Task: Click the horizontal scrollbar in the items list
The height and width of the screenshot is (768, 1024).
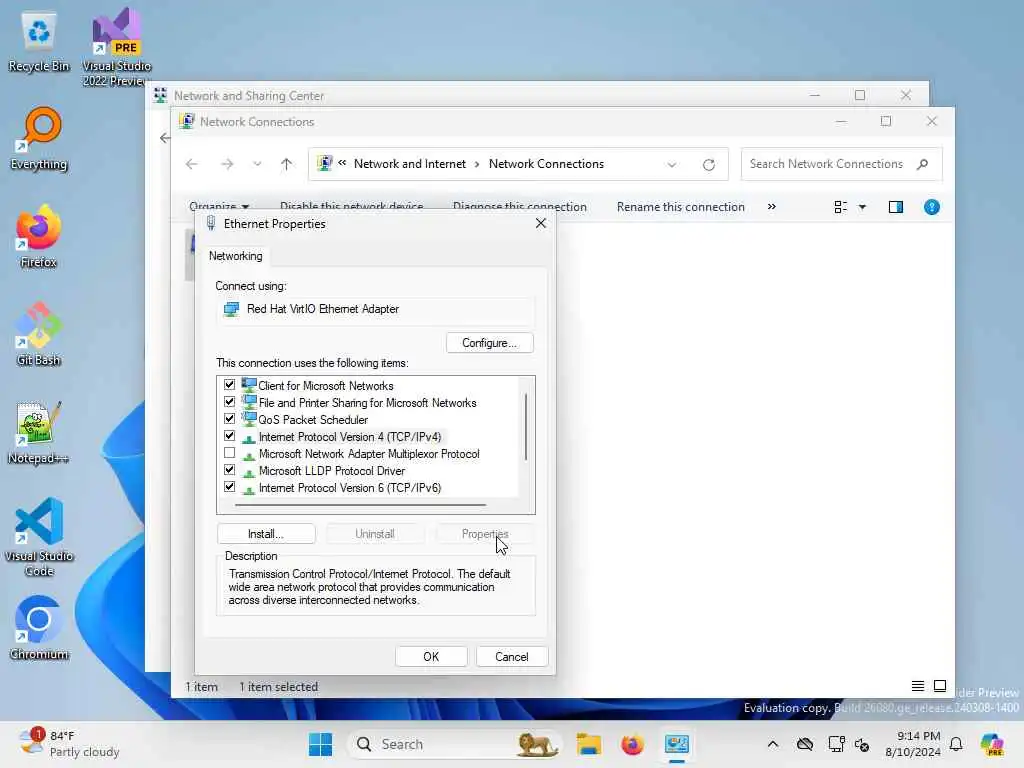Action: pyautogui.click(x=360, y=505)
